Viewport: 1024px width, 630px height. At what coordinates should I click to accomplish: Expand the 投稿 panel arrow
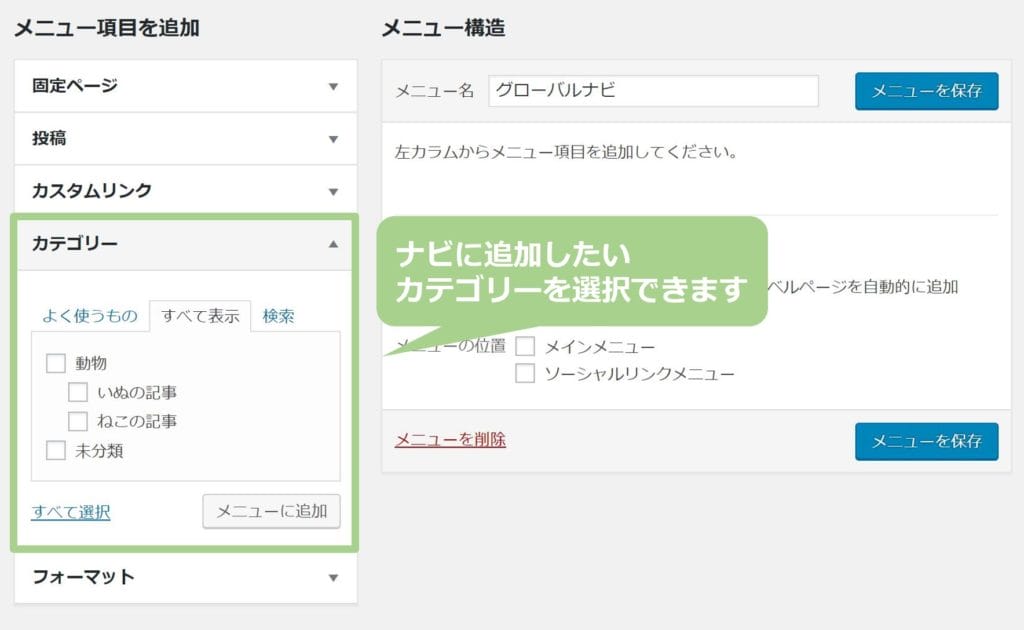[x=333, y=139]
